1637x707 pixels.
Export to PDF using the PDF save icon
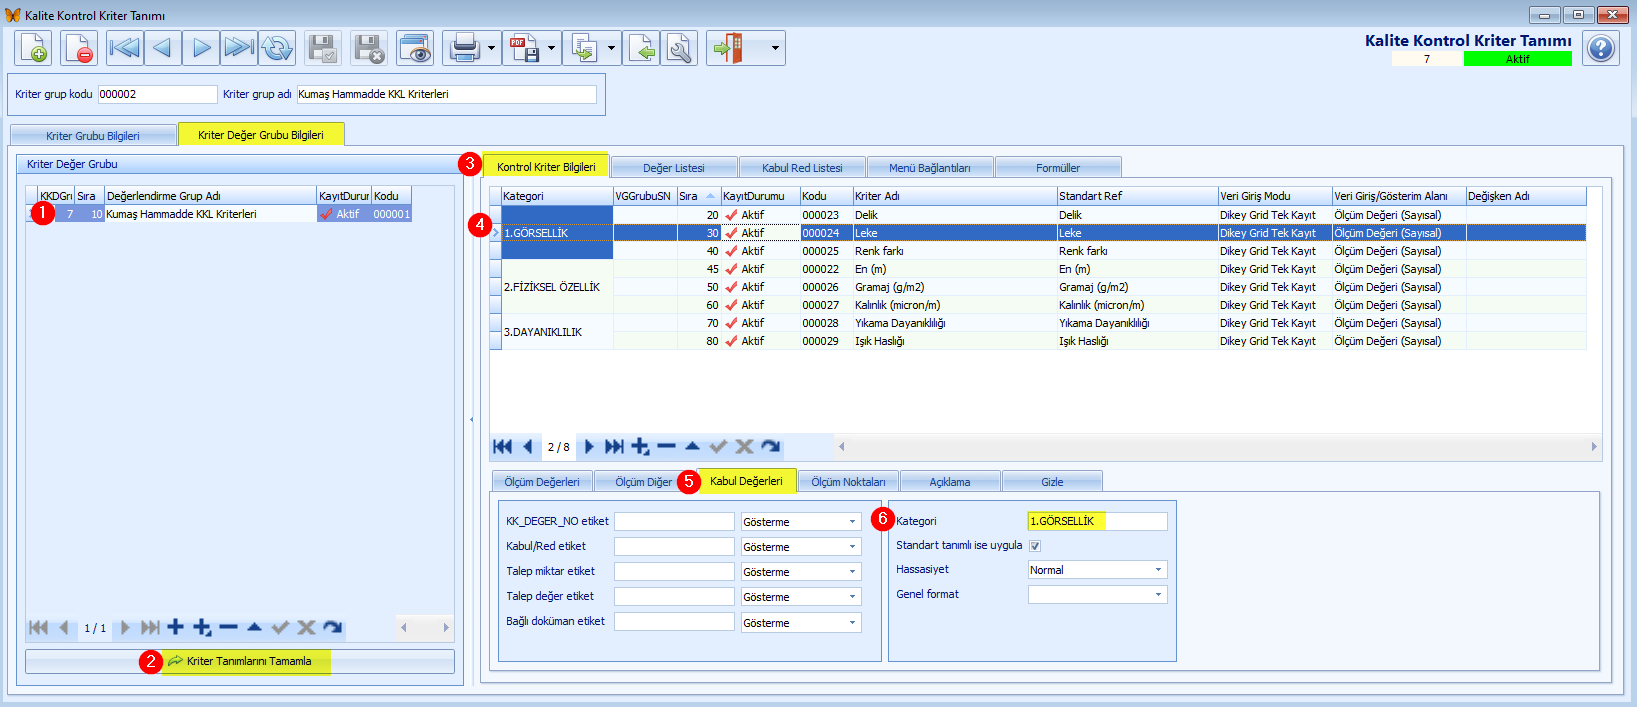click(524, 48)
